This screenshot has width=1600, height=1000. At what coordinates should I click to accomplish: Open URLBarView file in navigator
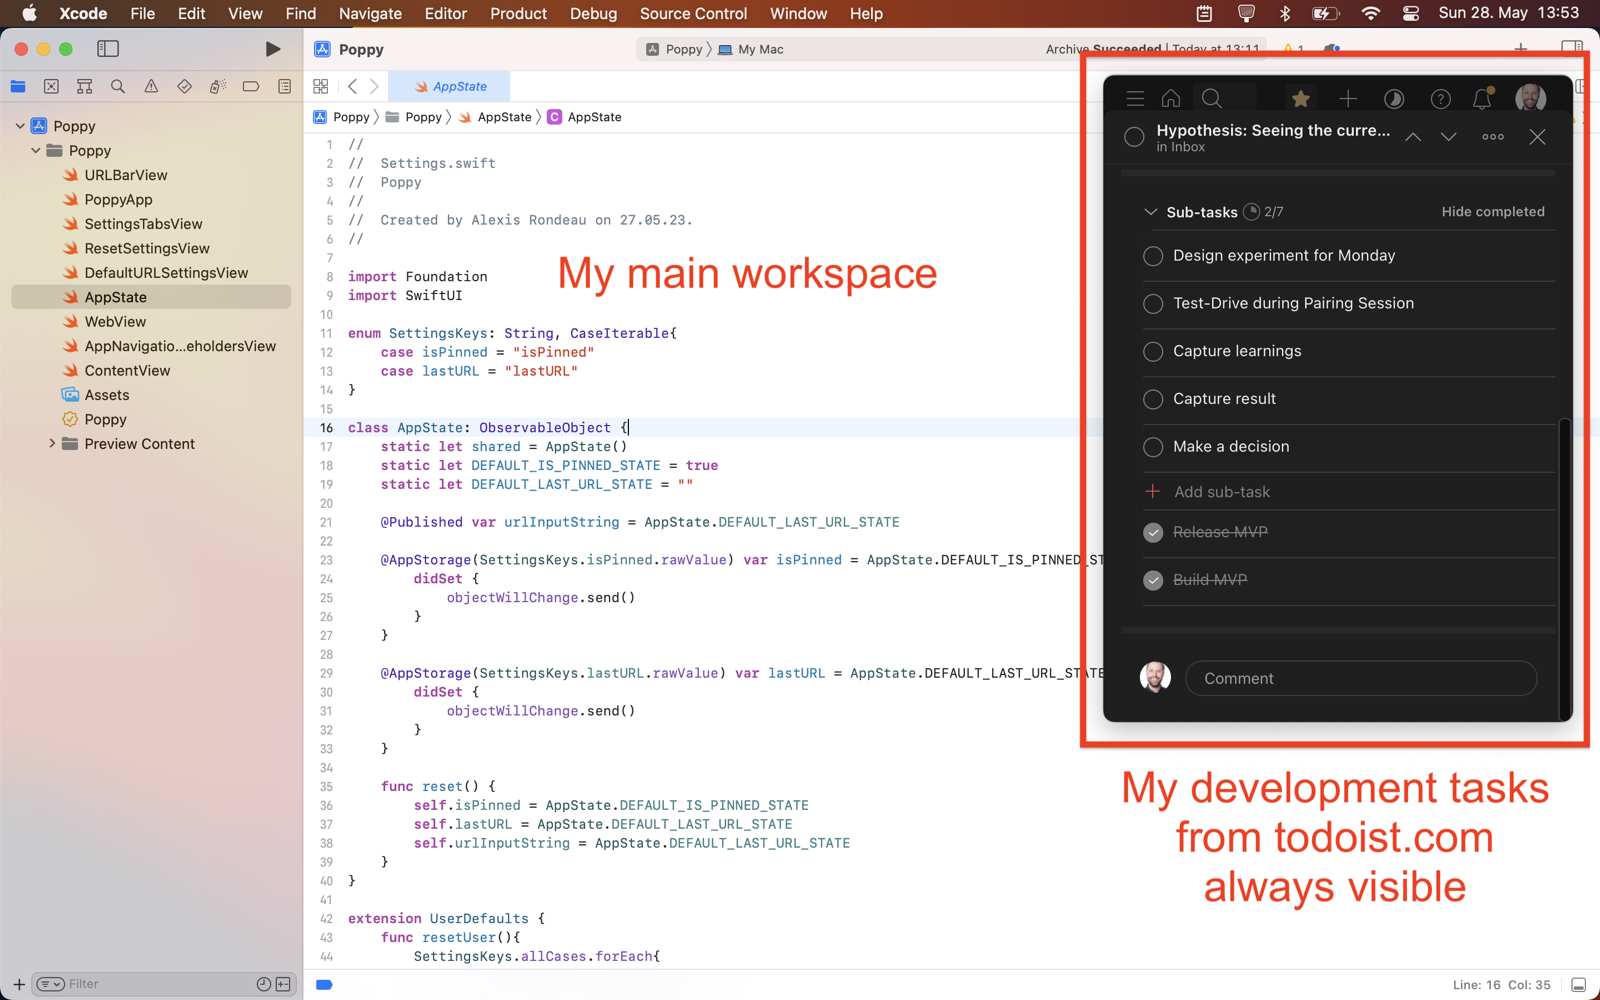click(x=126, y=175)
